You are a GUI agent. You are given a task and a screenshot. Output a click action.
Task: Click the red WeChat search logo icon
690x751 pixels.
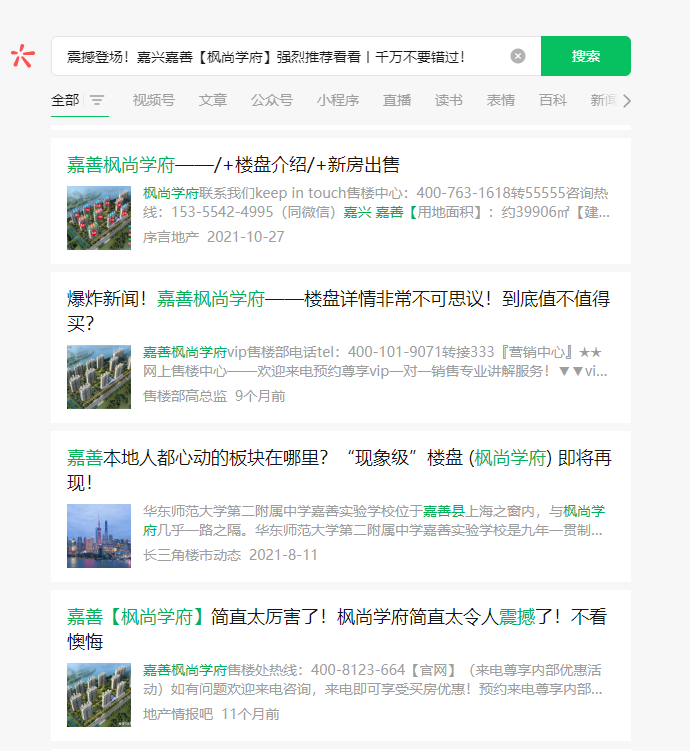coord(23,56)
